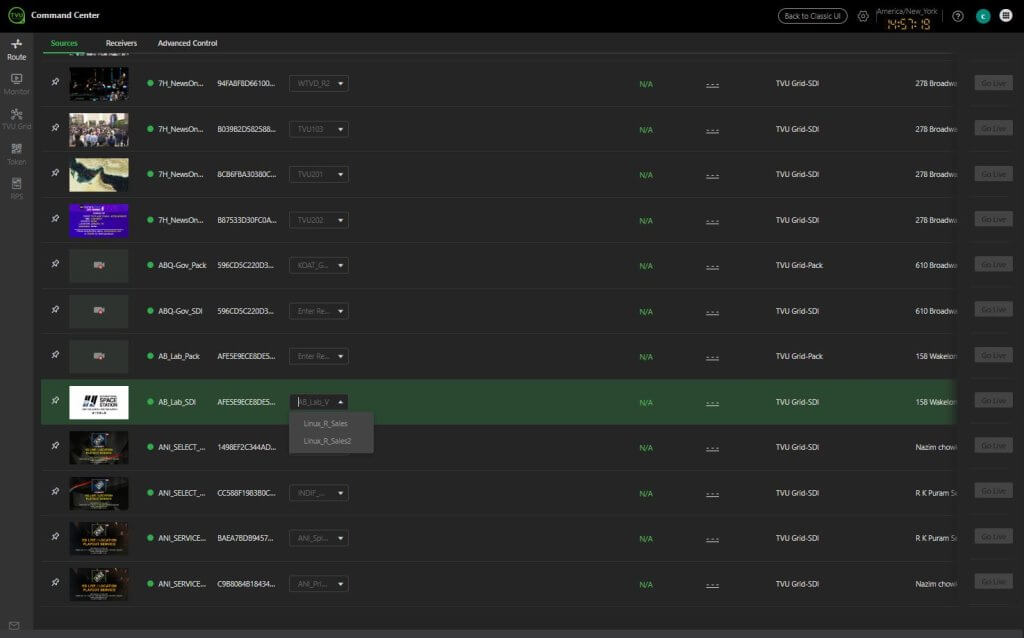Open the Space Station thumbnail of AB_Lab_SDI
This screenshot has width=1024, height=638.
[99, 402]
